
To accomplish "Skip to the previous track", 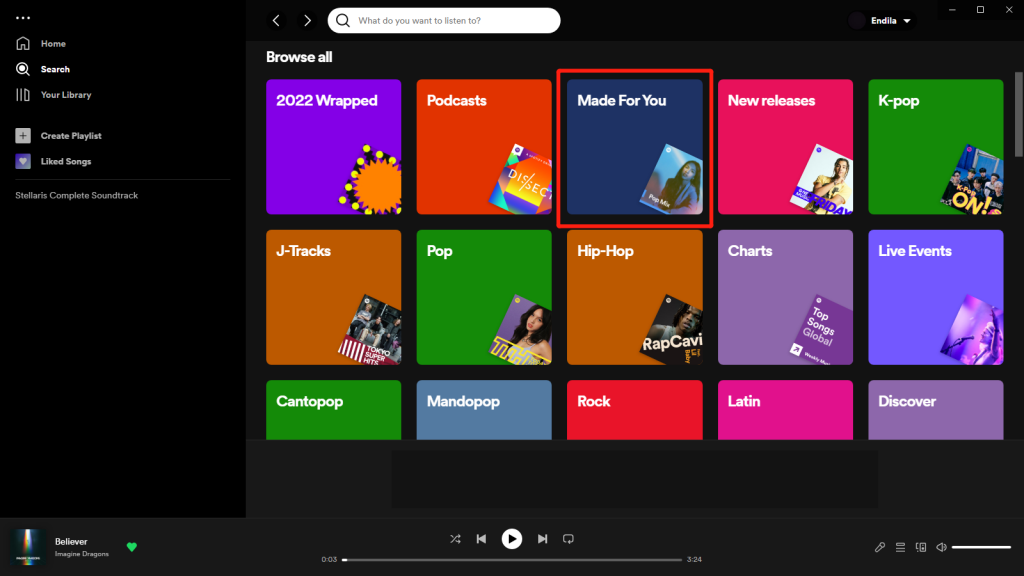I will [x=481, y=539].
